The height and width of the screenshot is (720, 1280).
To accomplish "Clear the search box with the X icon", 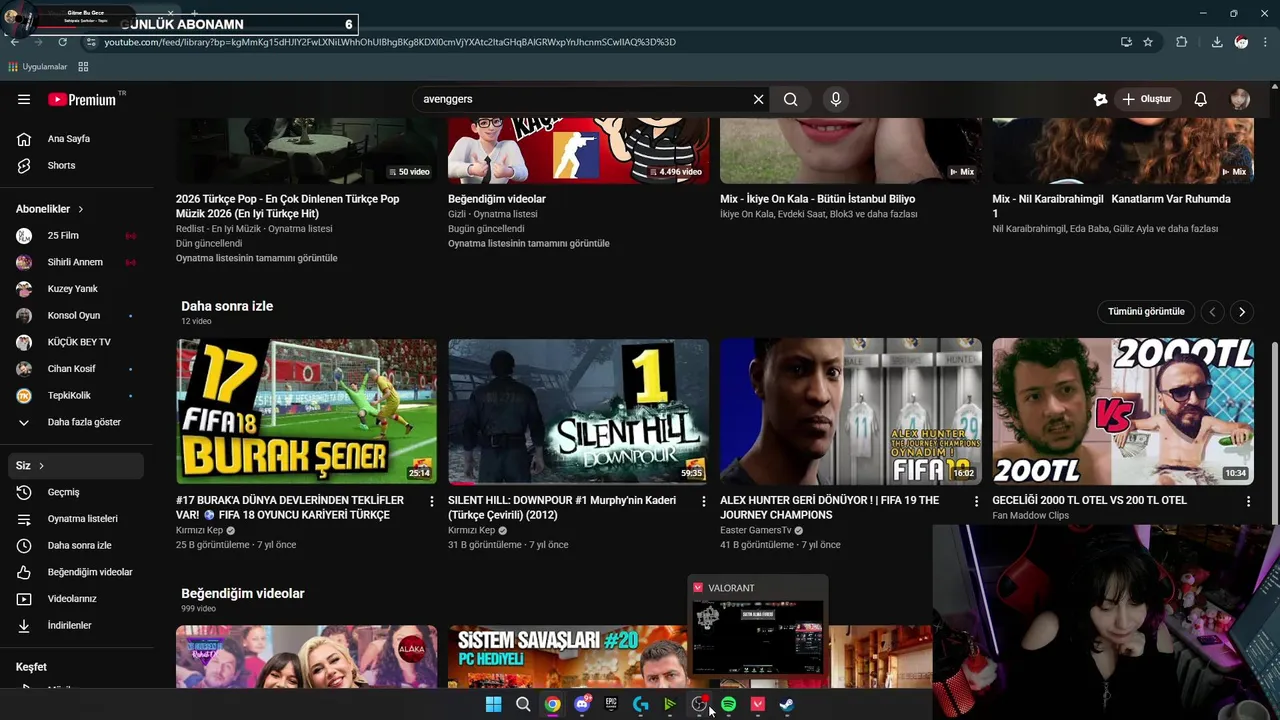I will click(758, 99).
